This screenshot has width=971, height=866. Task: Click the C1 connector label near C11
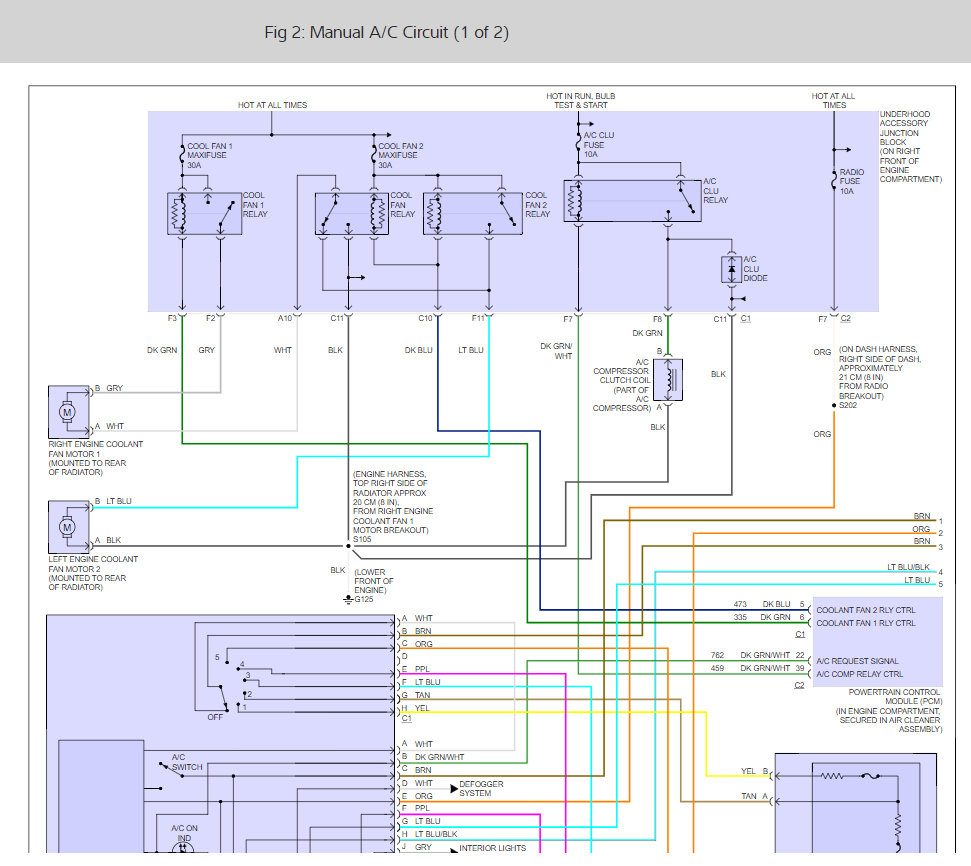click(x=746, y=318)
